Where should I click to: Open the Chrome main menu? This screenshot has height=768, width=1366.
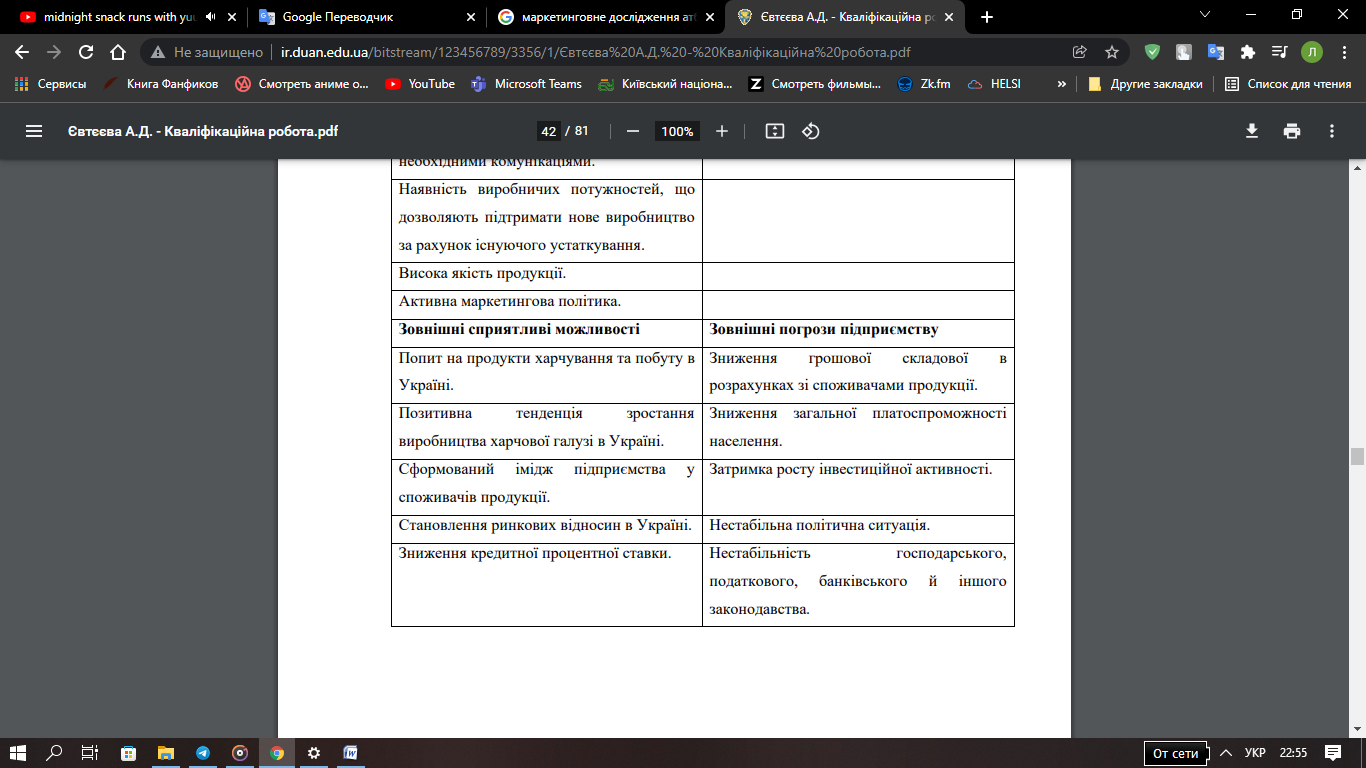tap(1343, 52)
